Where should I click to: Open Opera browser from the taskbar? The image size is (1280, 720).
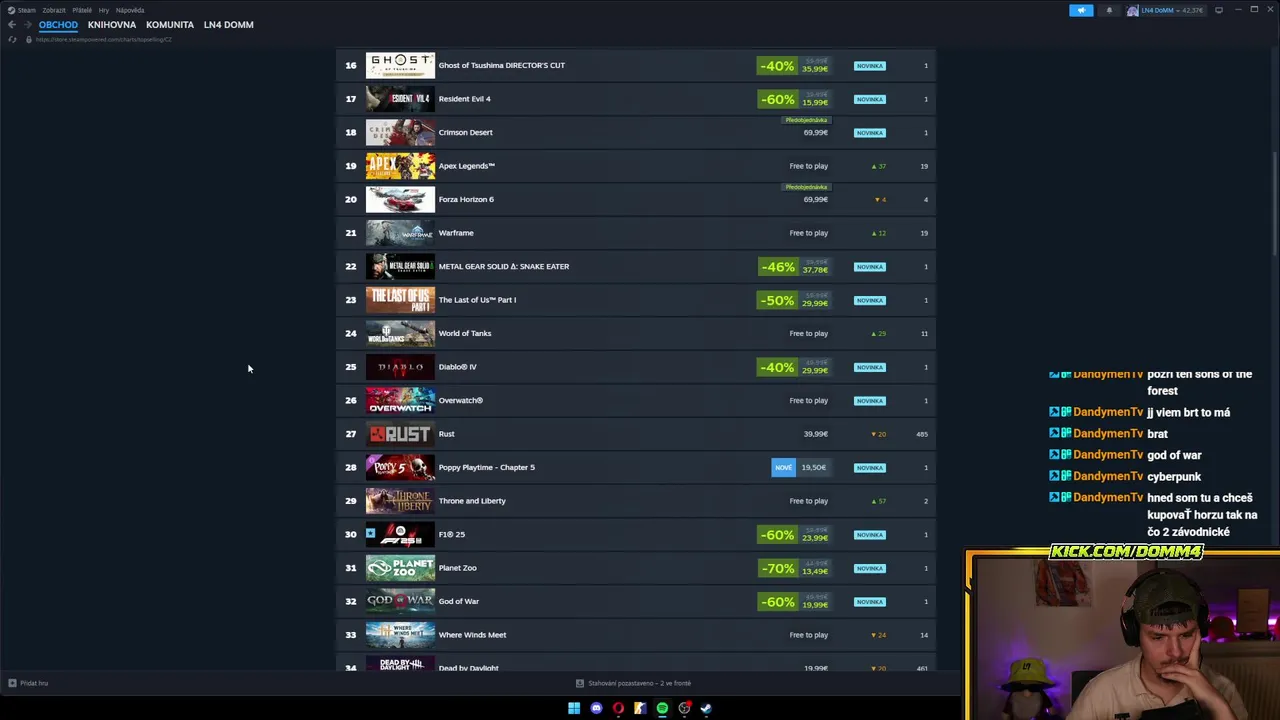point(618,708)
